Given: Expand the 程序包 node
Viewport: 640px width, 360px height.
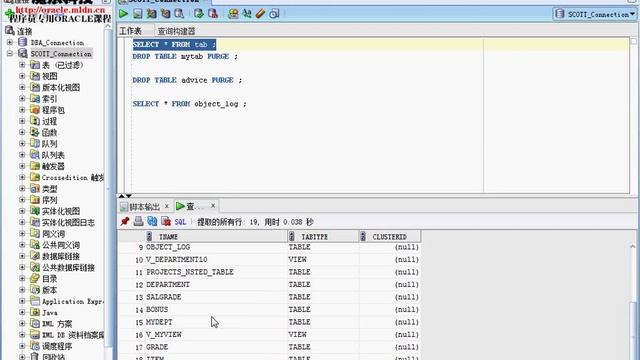Looking at the screenshot, I should point(22,110).
